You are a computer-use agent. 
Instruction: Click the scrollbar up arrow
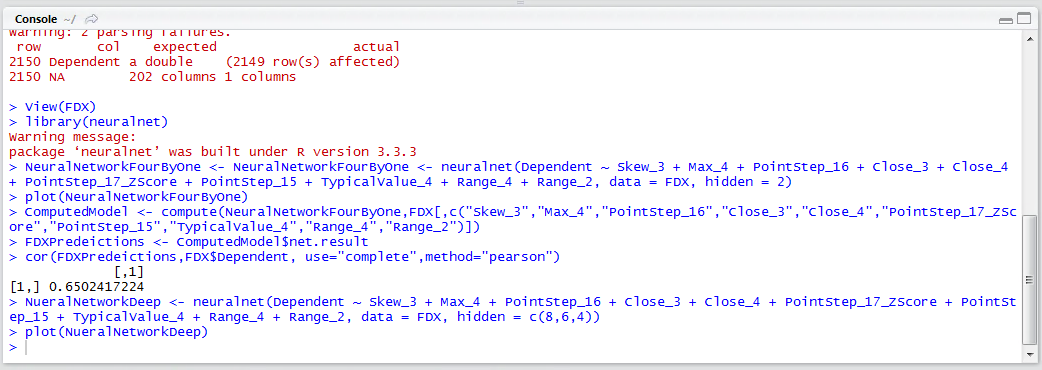(x=1029, y=37)
